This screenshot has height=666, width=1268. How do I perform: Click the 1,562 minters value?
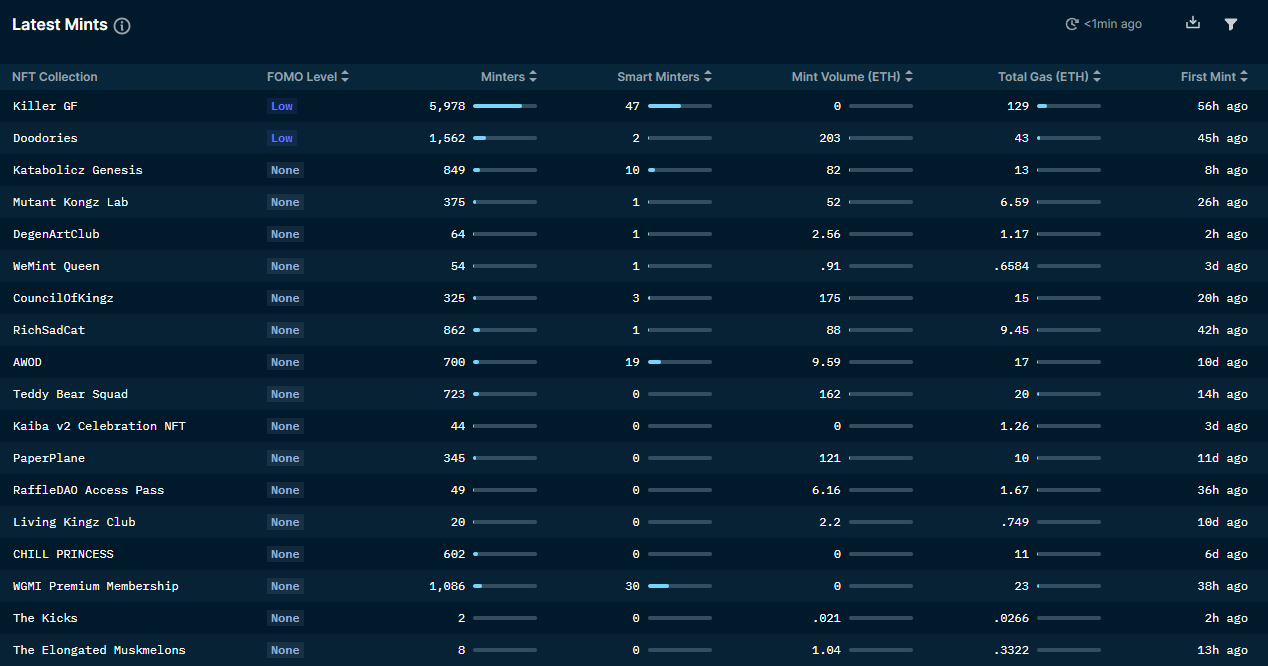(447, 138)
